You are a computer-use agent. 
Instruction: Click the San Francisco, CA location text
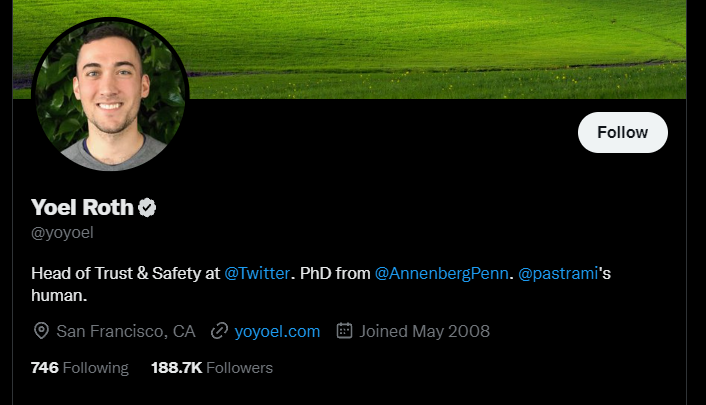pos(126,332)
